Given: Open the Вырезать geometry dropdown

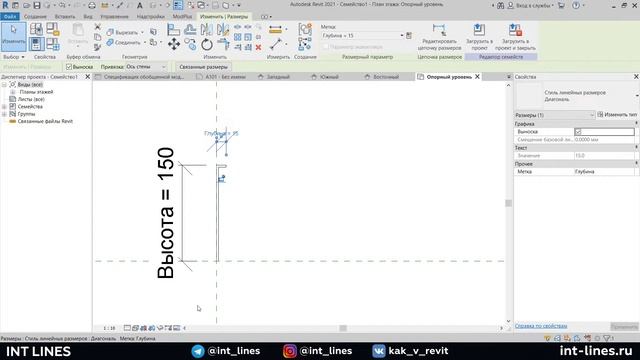Looking at the screenshot, I should 142,32.
